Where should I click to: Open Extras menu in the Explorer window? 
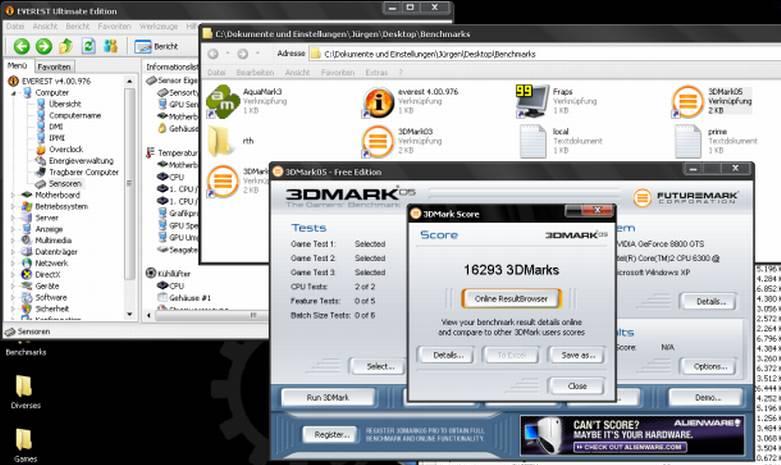point(376,72)
